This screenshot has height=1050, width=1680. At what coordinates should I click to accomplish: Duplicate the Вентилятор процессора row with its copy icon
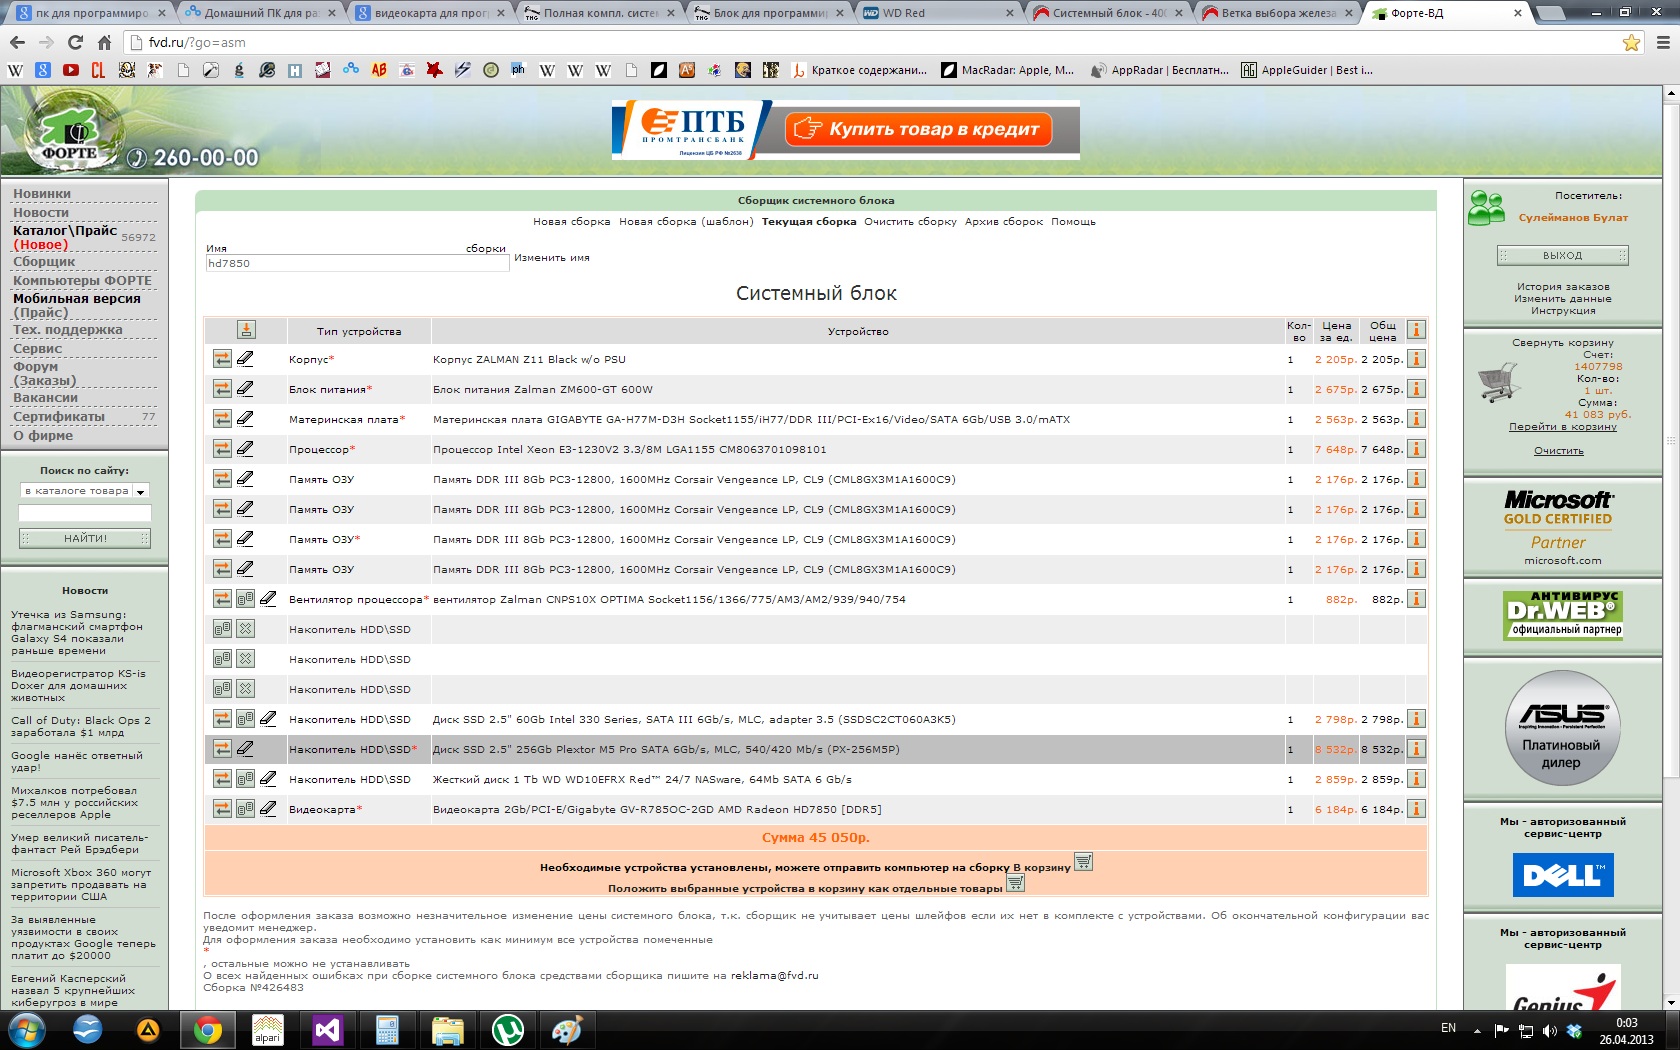[245, 599]
